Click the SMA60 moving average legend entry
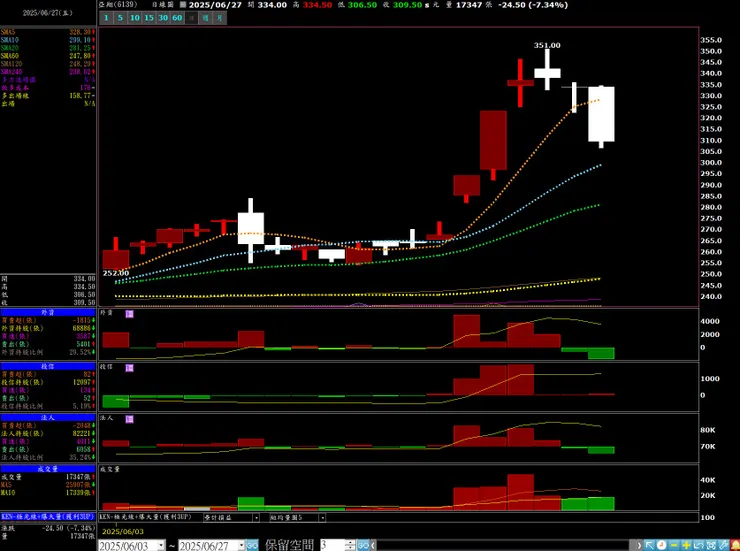740x551 pixels. [x=48, y=56]
